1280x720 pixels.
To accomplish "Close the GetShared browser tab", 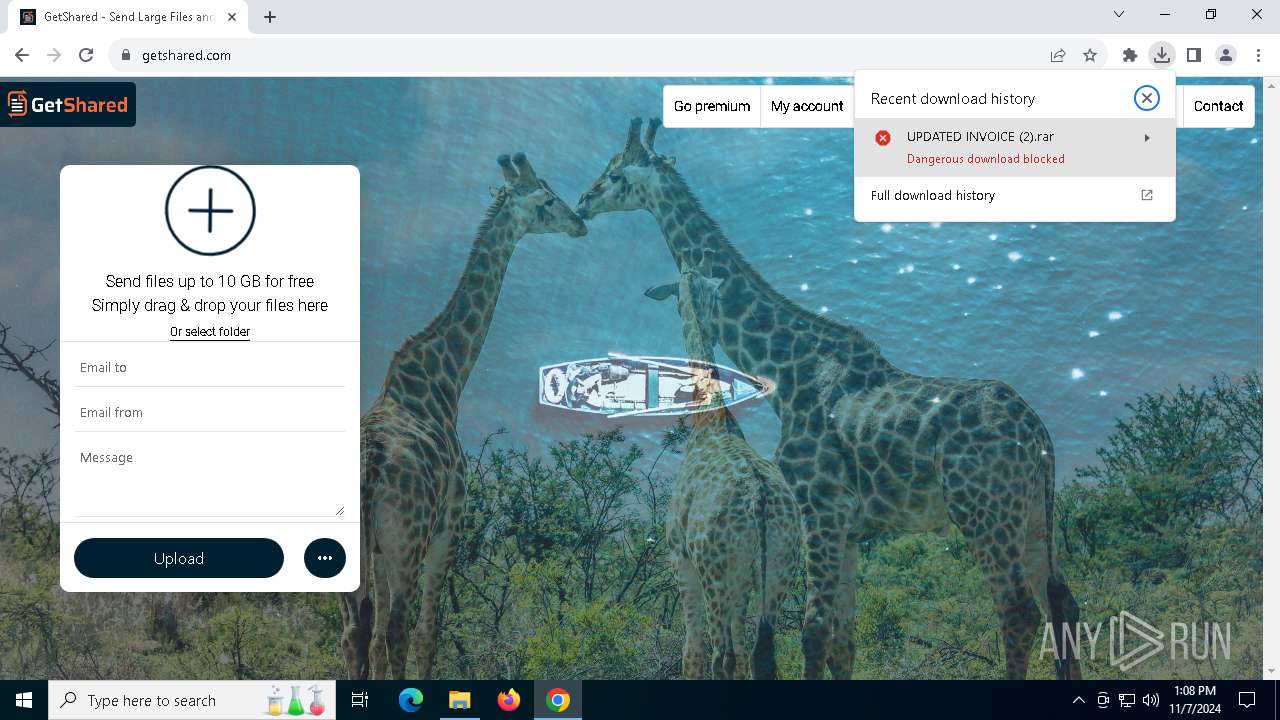I will click(x=234, y=17).
